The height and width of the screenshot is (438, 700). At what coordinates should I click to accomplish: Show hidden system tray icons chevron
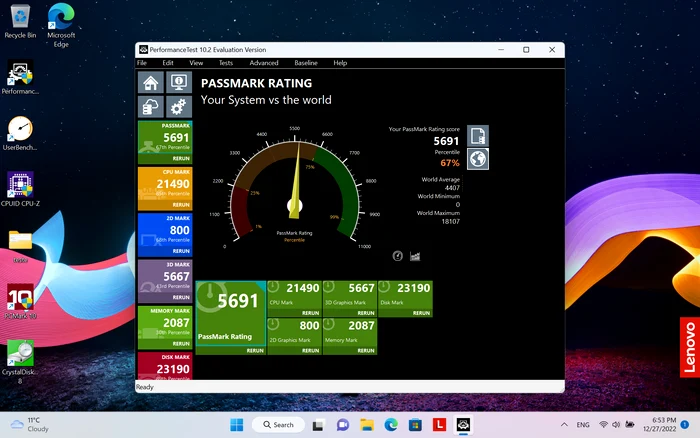564,425
